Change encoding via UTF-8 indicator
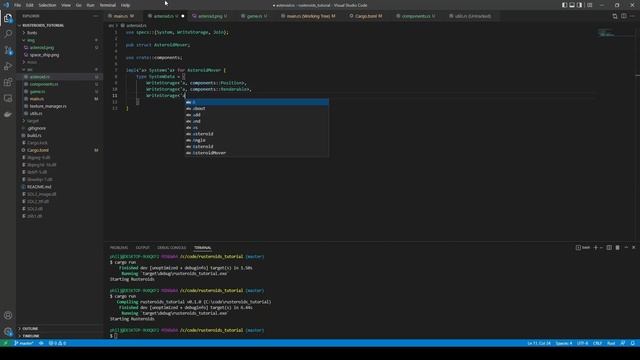The height and width of the screenshot is (360, 640). click(582, 343)
